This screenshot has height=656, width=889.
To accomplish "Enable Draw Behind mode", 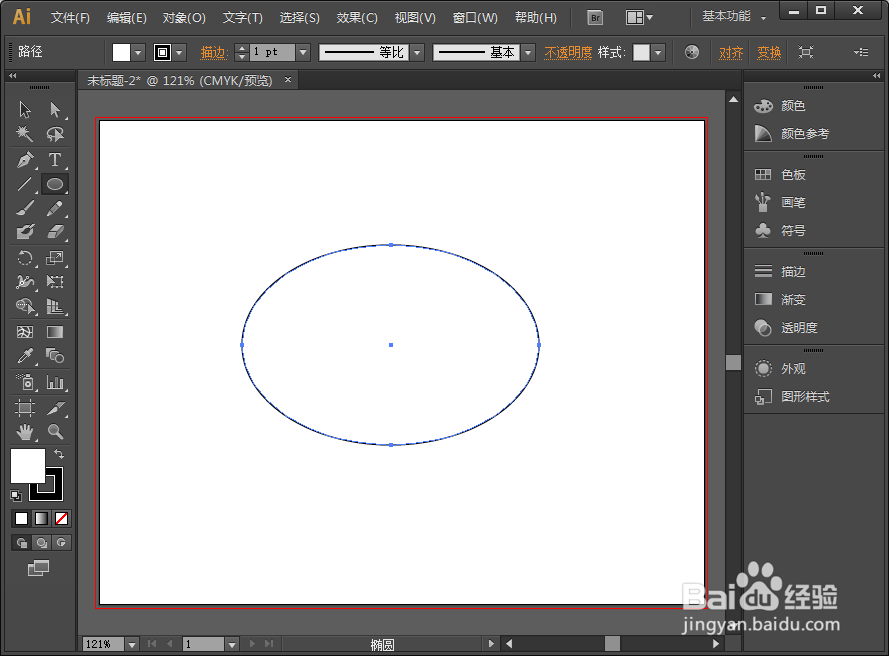I will (41, 543).
